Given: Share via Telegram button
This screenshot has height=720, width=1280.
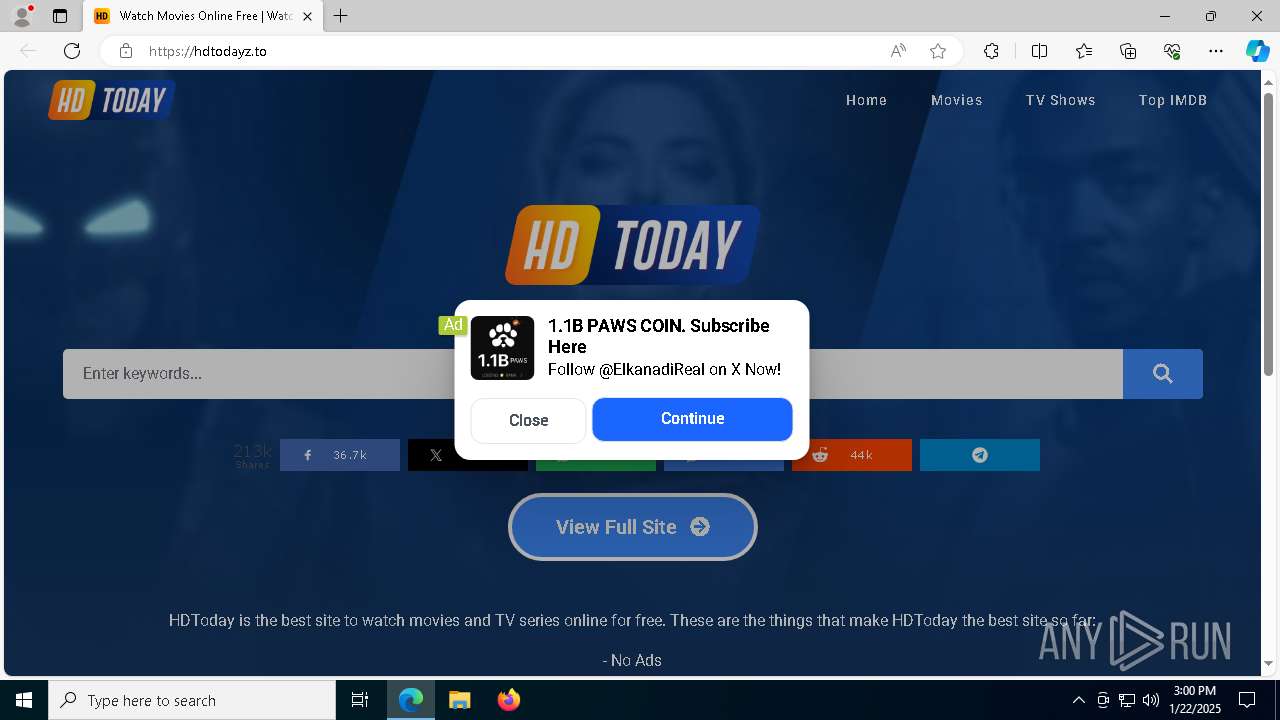Looking at the screenshot, I should [x=980, y=455].
